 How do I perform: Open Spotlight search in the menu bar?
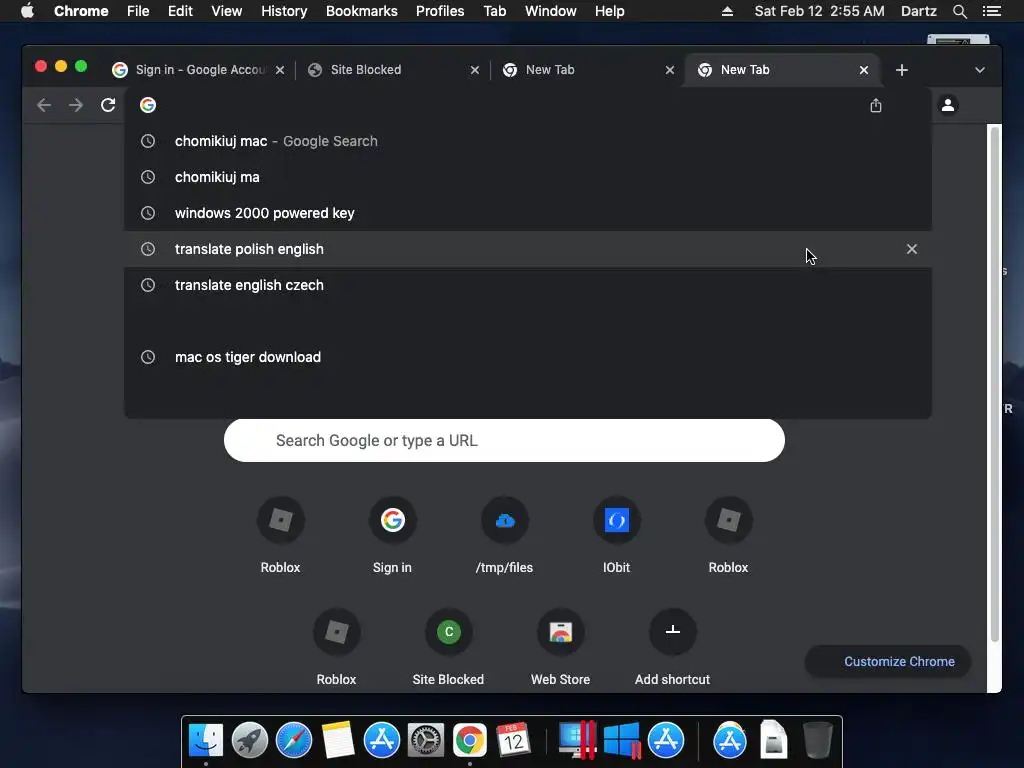click(959, 11)
